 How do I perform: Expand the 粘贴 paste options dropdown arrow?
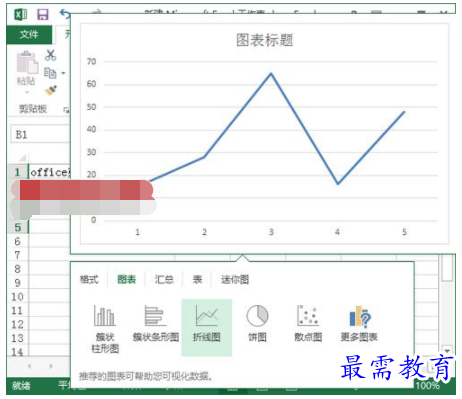(27, 92)
